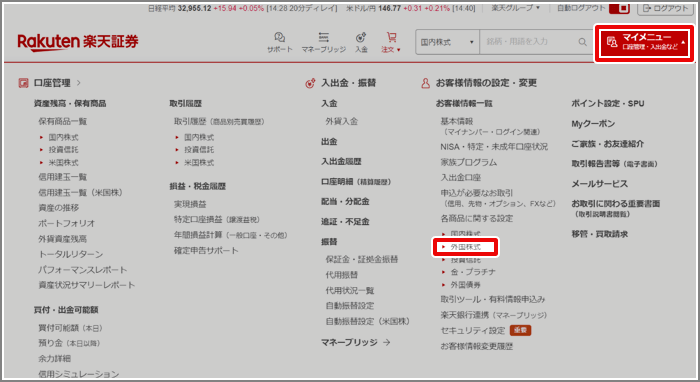Open ポートフォリオ link
700x382 pixels.
pyautogui.click(x=67, y=223)
